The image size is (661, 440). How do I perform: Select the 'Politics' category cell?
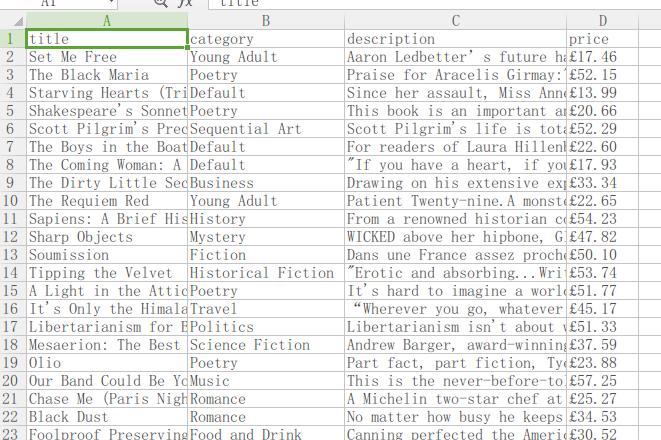coord(266,327)
